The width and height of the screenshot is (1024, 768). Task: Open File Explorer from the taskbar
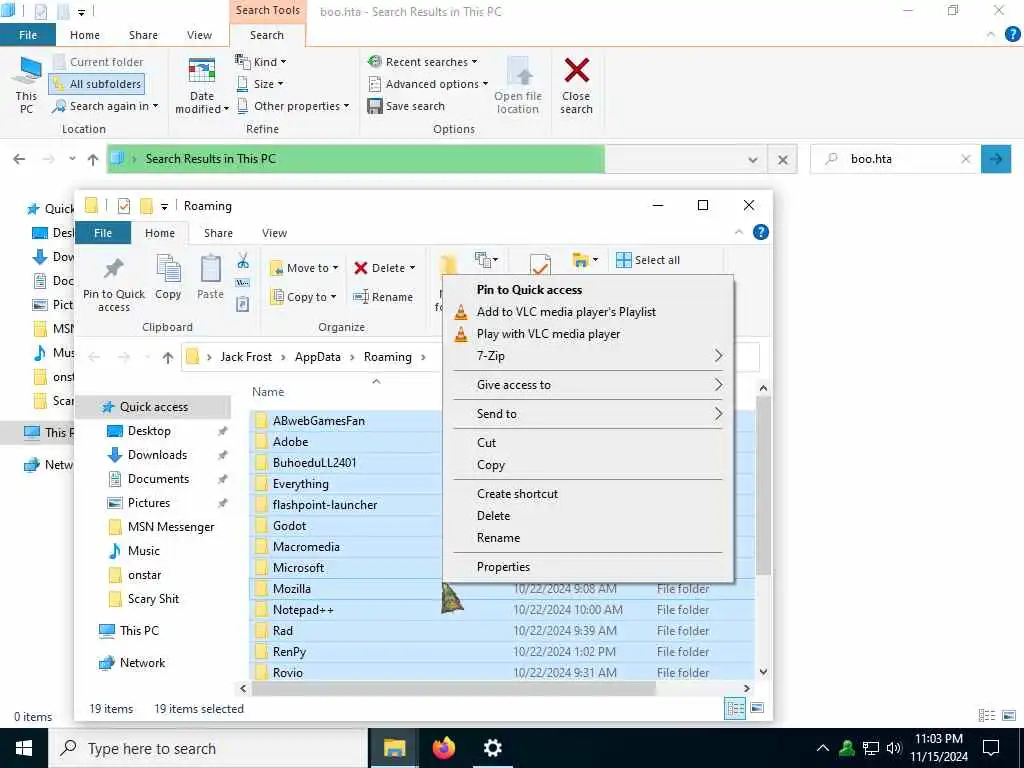tap(394, 748)
